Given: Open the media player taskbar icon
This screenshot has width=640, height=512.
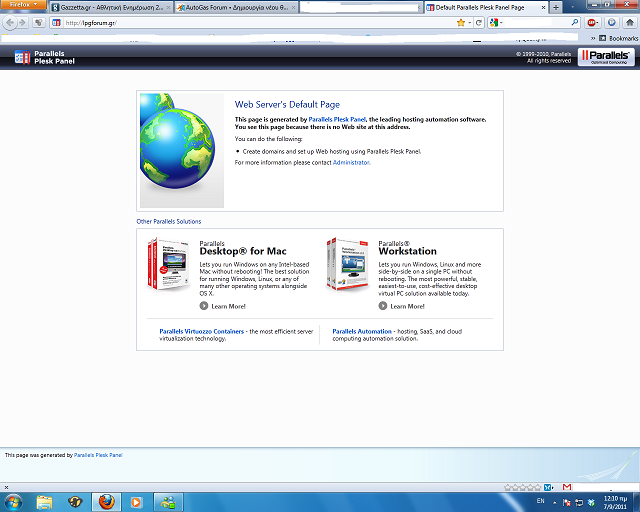Looking at the screenshot, I should pos(136,502).
